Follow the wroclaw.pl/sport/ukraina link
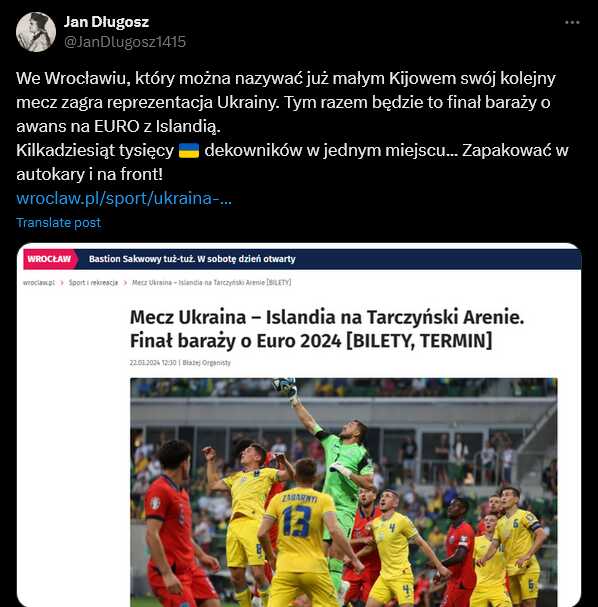 (x=124, y=198)
